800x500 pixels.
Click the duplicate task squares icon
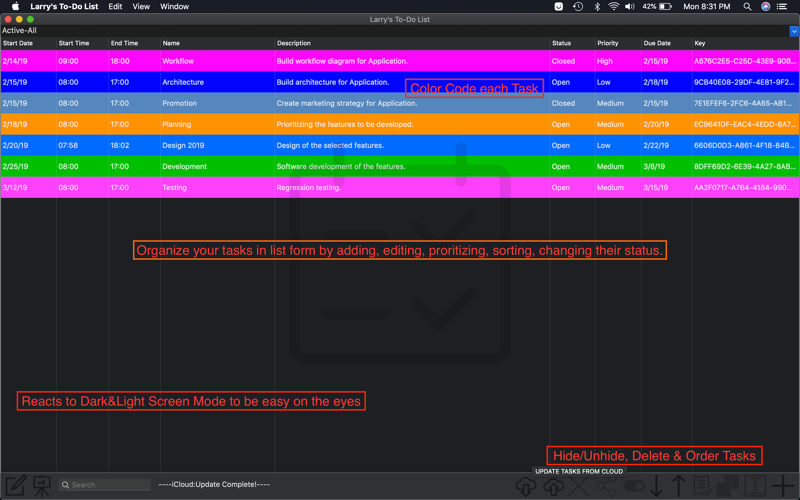pyautogui.click(x=728, y=486)
